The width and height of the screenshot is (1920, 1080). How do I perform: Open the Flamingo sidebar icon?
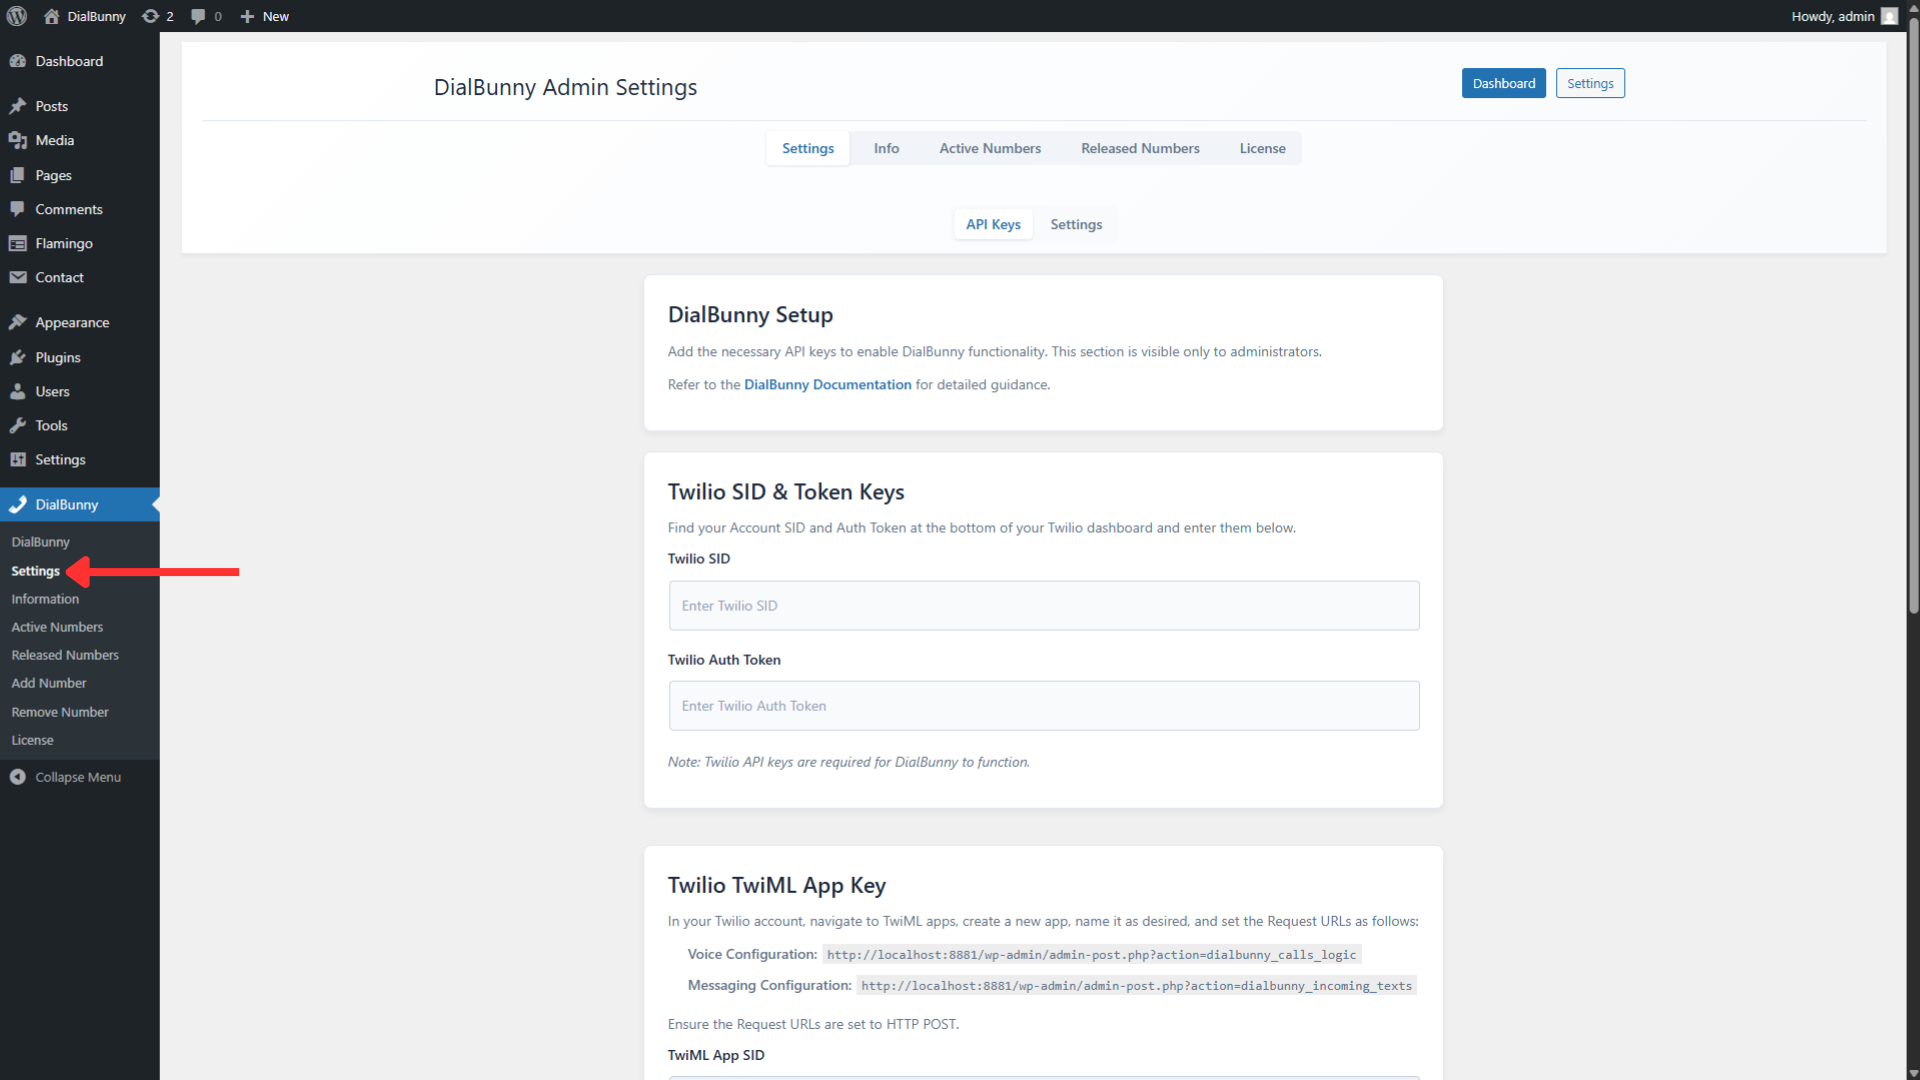pyautogui.click(x=19, y=243)
